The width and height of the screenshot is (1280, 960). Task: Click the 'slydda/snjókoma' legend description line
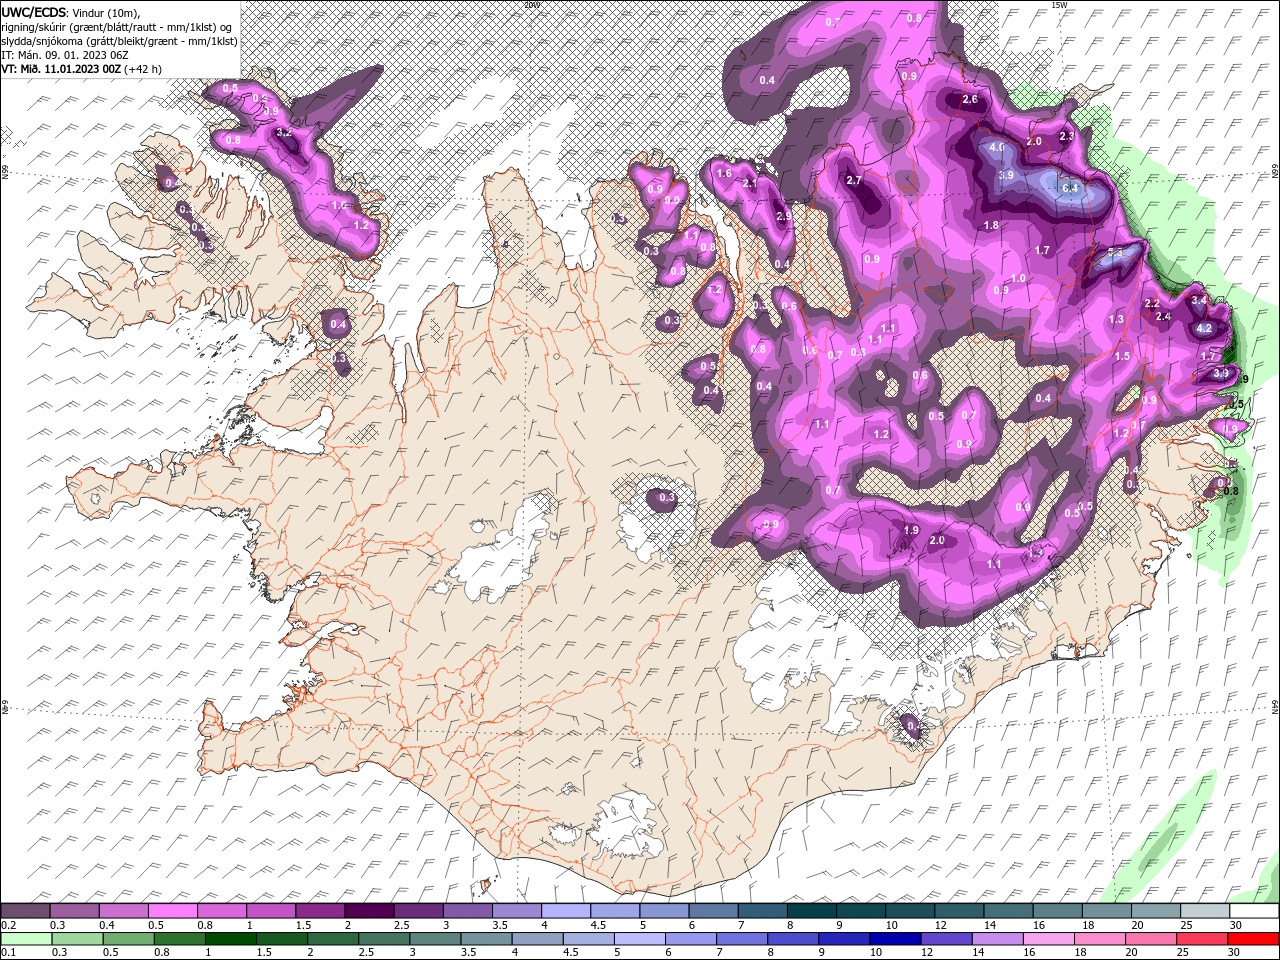coord(119,41)
